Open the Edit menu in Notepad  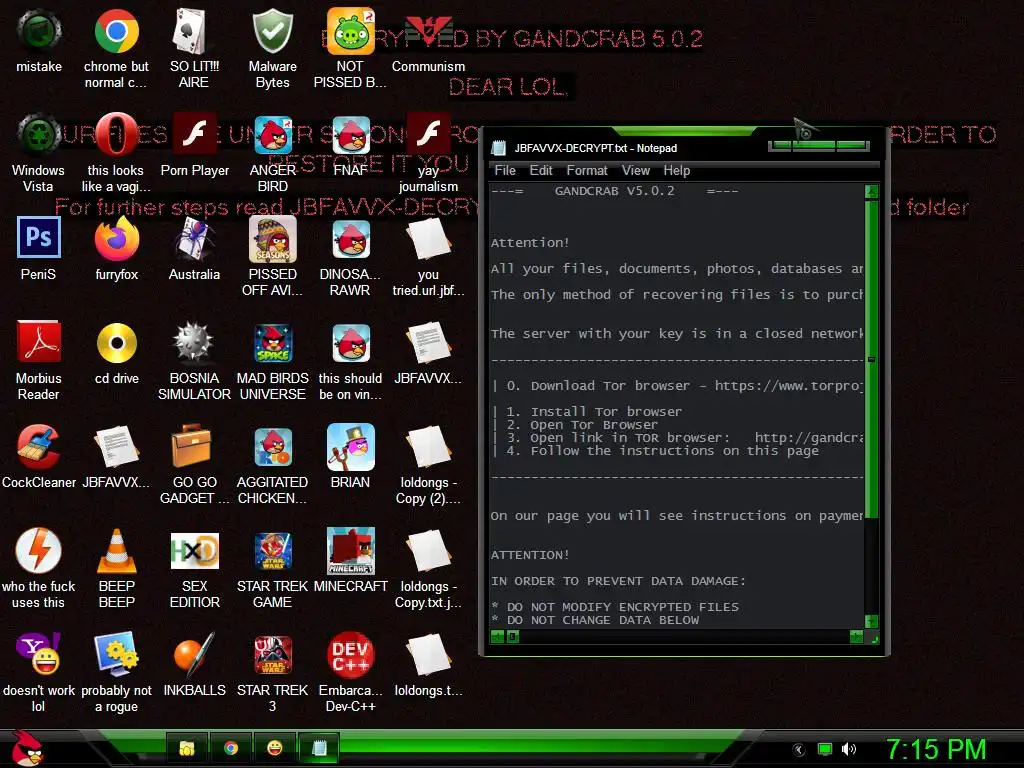coord(541,170)
